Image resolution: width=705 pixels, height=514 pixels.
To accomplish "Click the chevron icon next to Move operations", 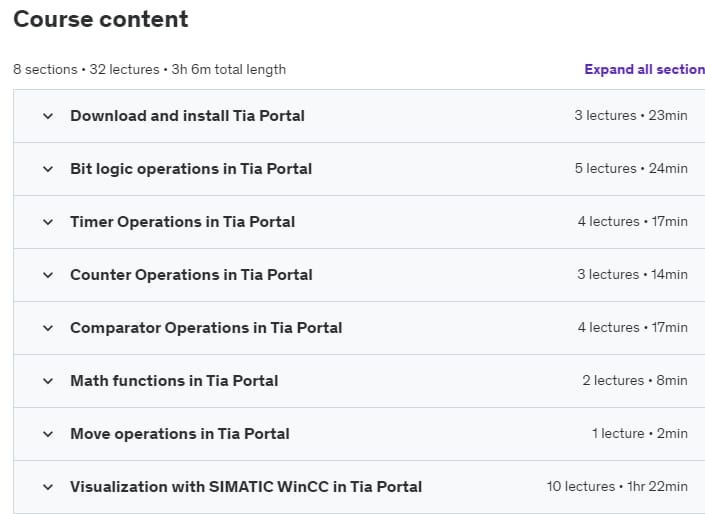I will (x=47, y=434).
